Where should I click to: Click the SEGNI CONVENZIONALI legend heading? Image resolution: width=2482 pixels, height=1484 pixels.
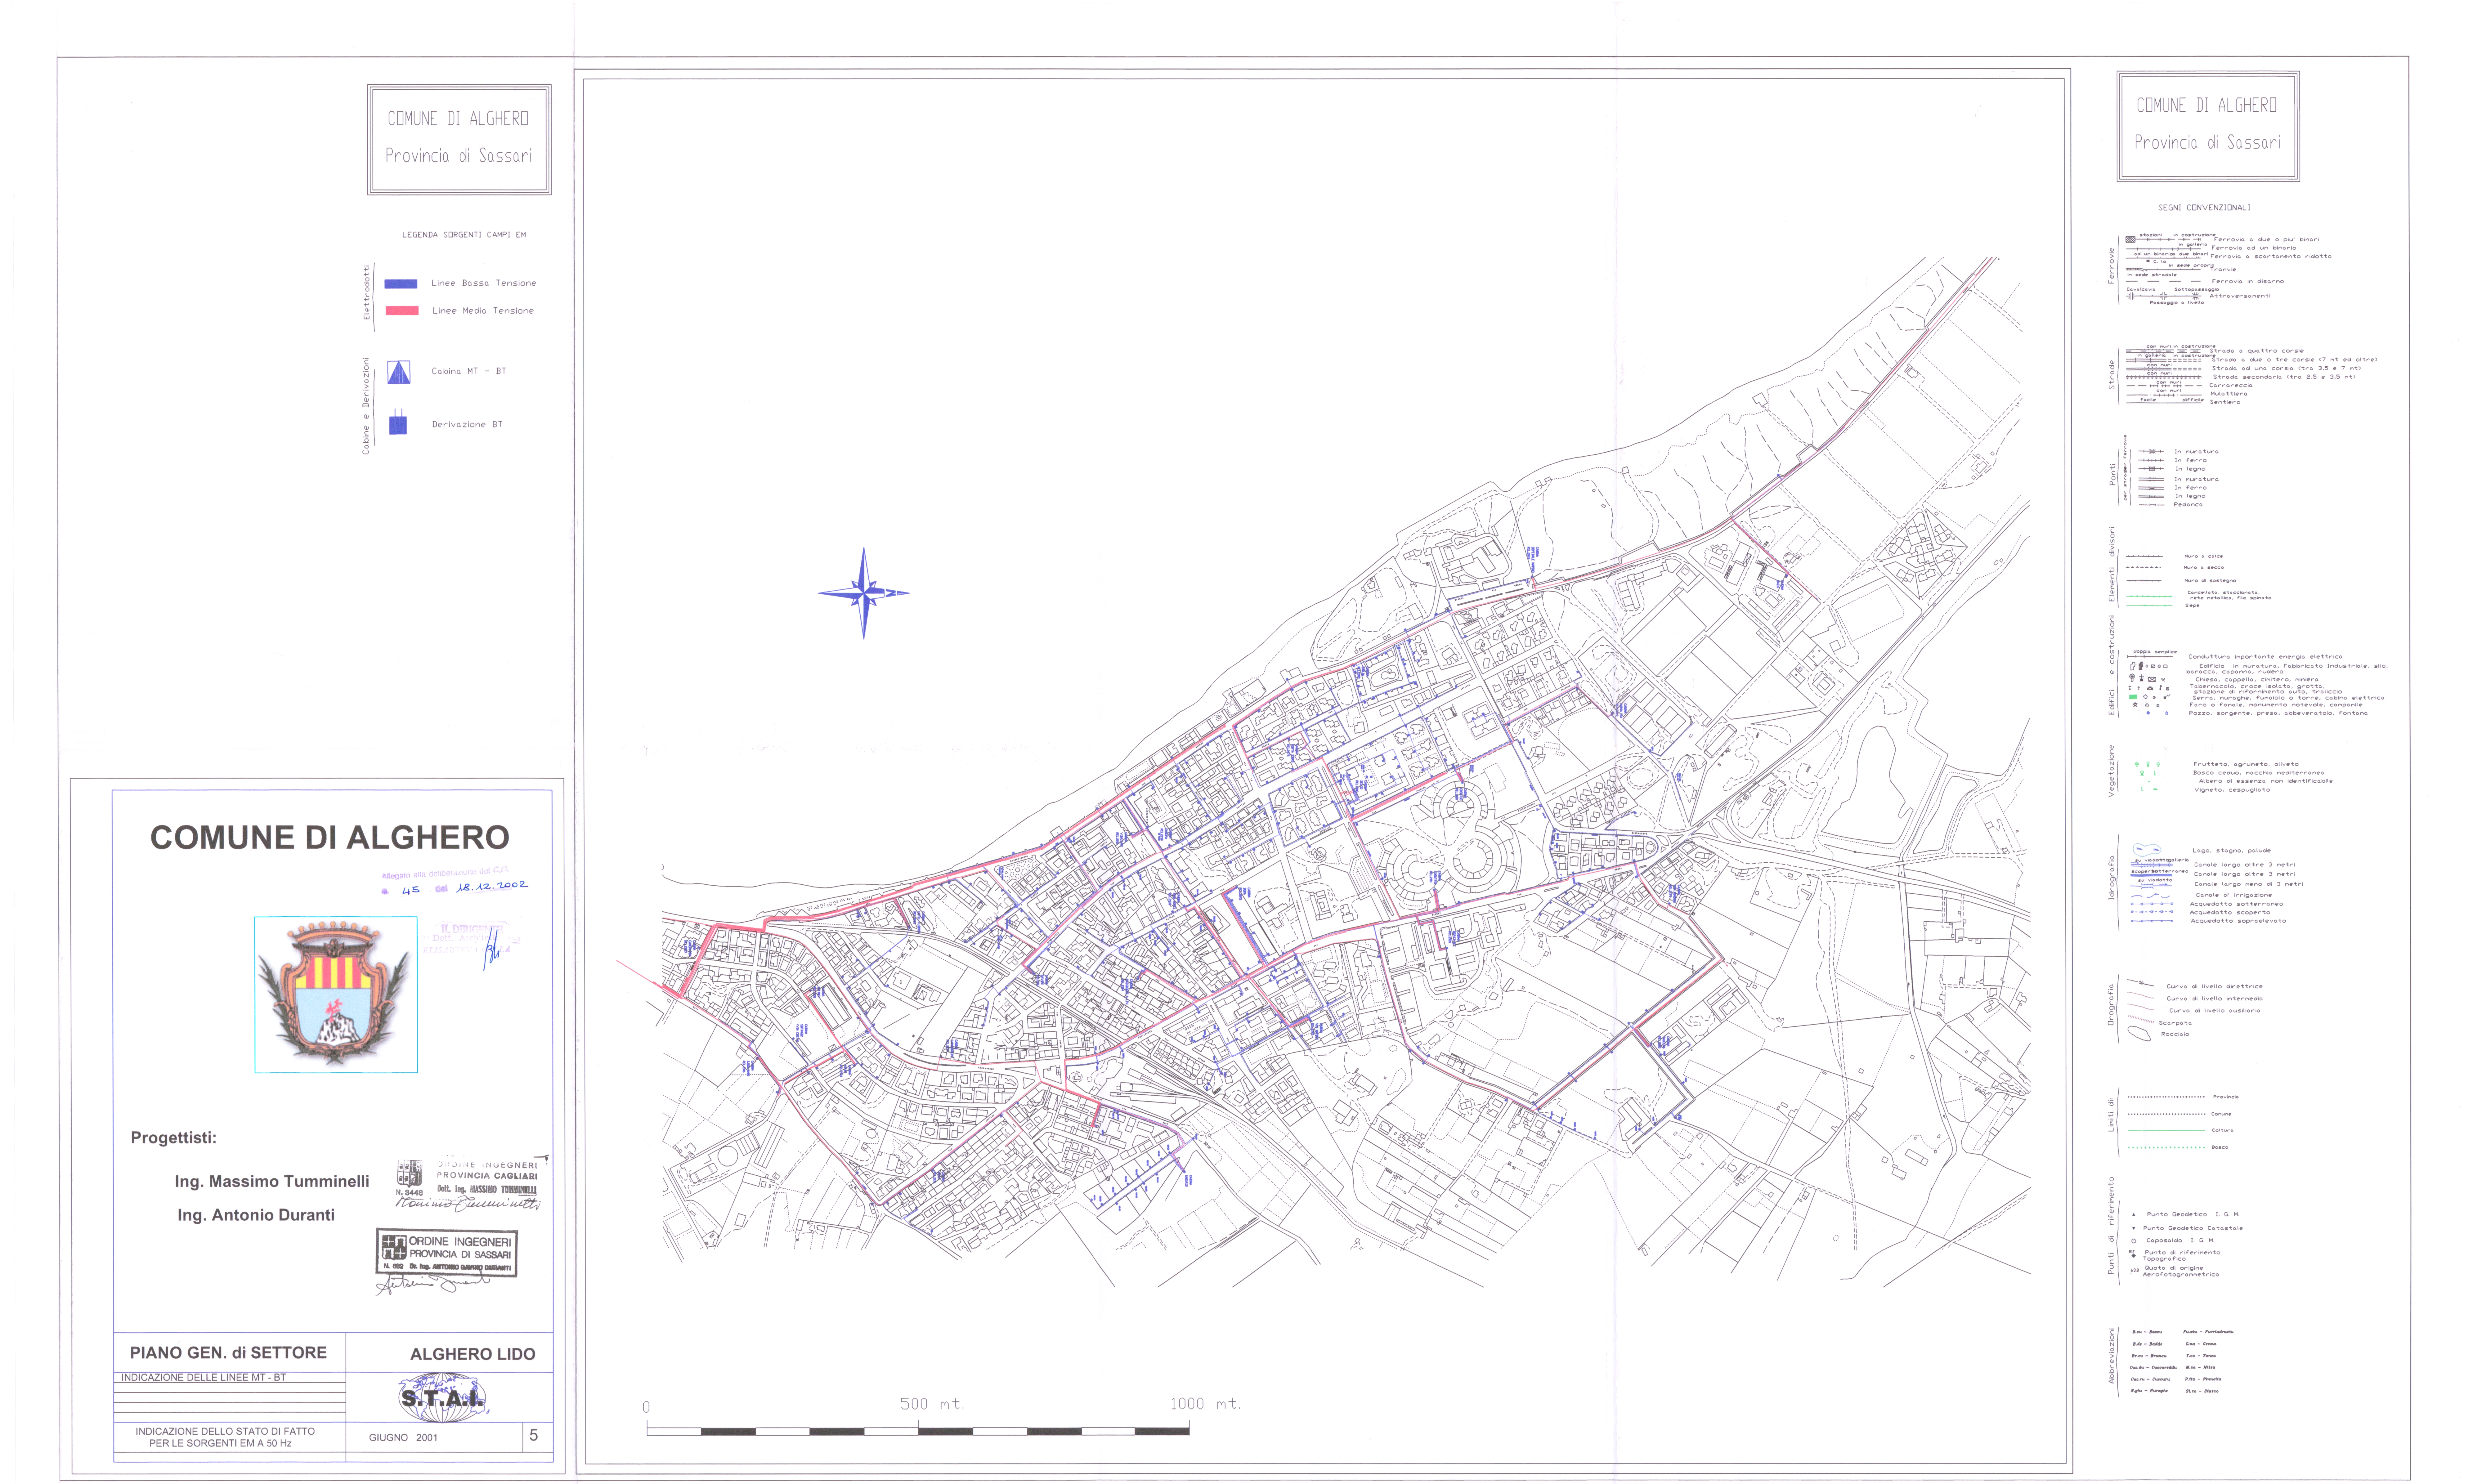pyautogui.click(x=2204, y=208)
